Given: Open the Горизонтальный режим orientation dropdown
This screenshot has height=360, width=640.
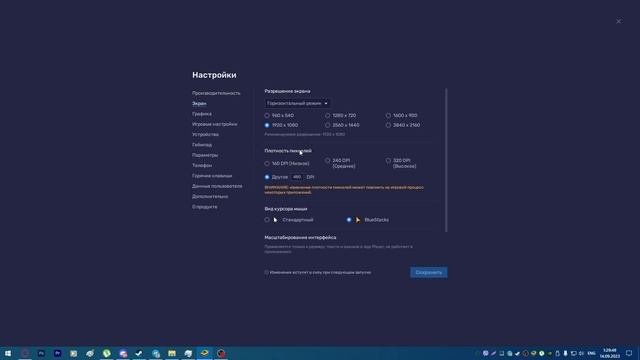Looking at the screenshot, I should 298,104.
